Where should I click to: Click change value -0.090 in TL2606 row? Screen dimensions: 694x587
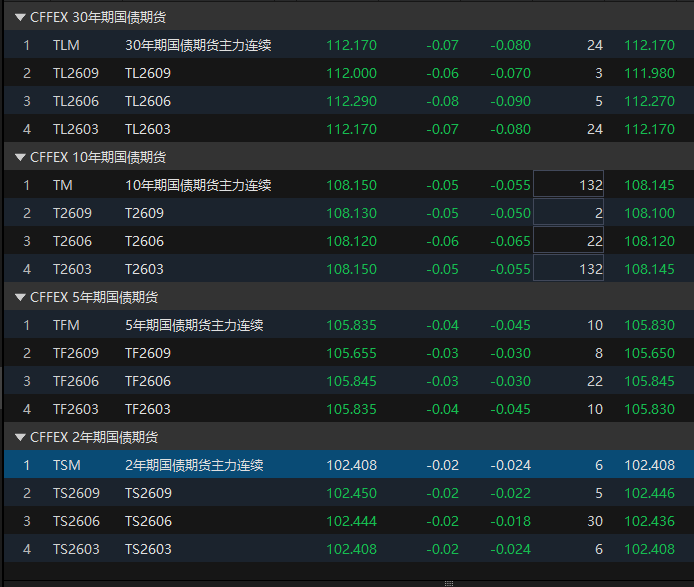510,101
